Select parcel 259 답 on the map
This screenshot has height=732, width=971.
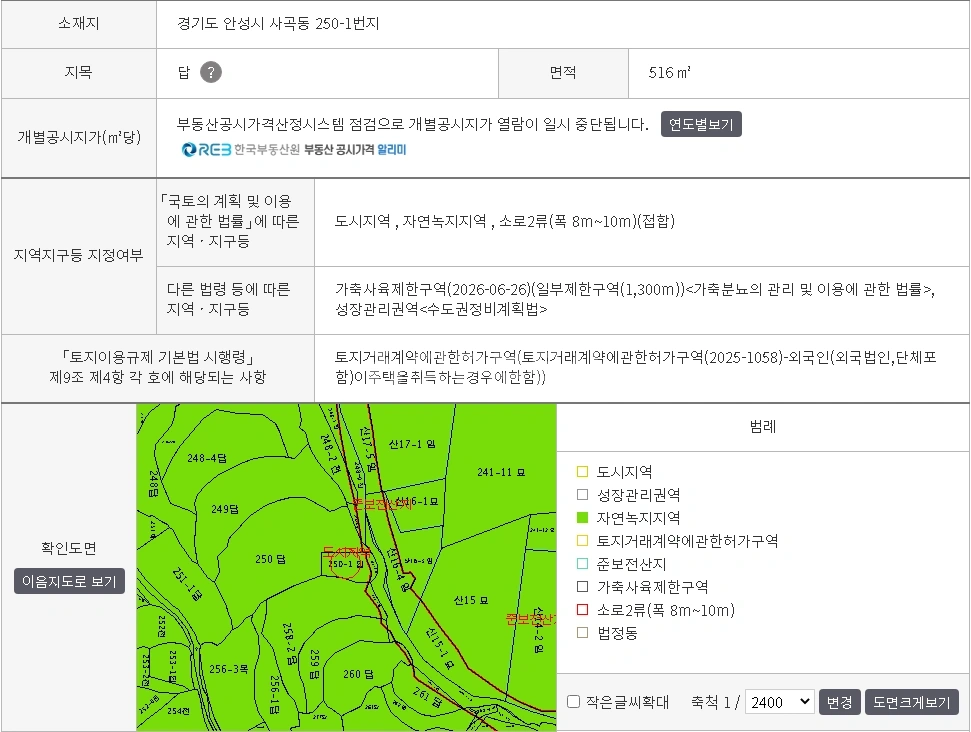pos(315,664)
